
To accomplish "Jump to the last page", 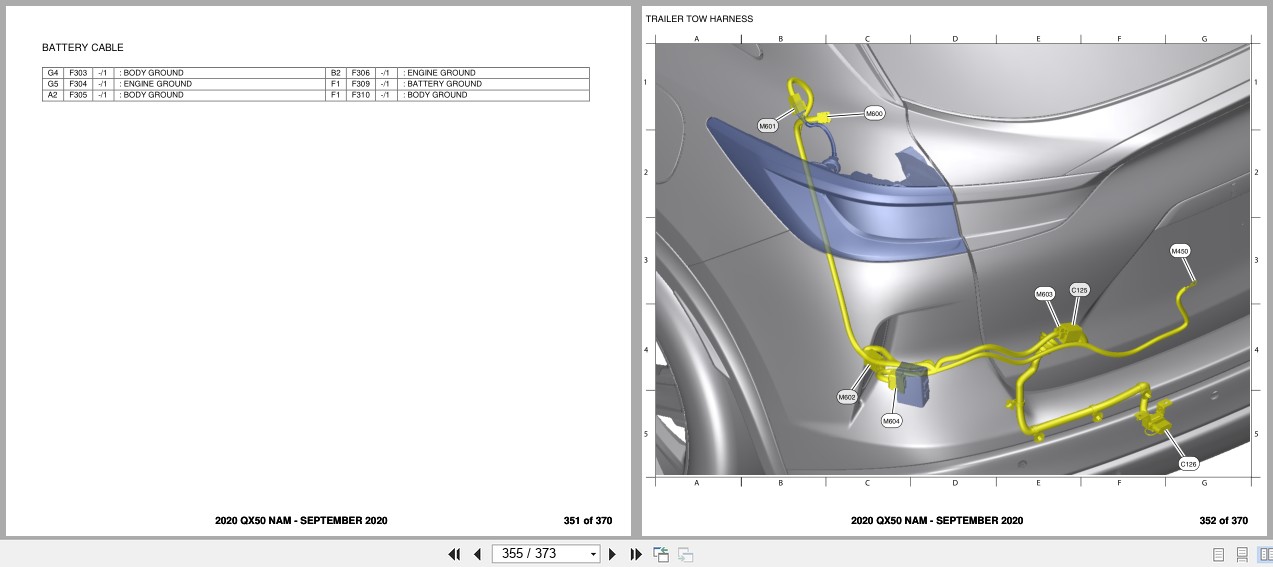I will click(x=635, y=554).
